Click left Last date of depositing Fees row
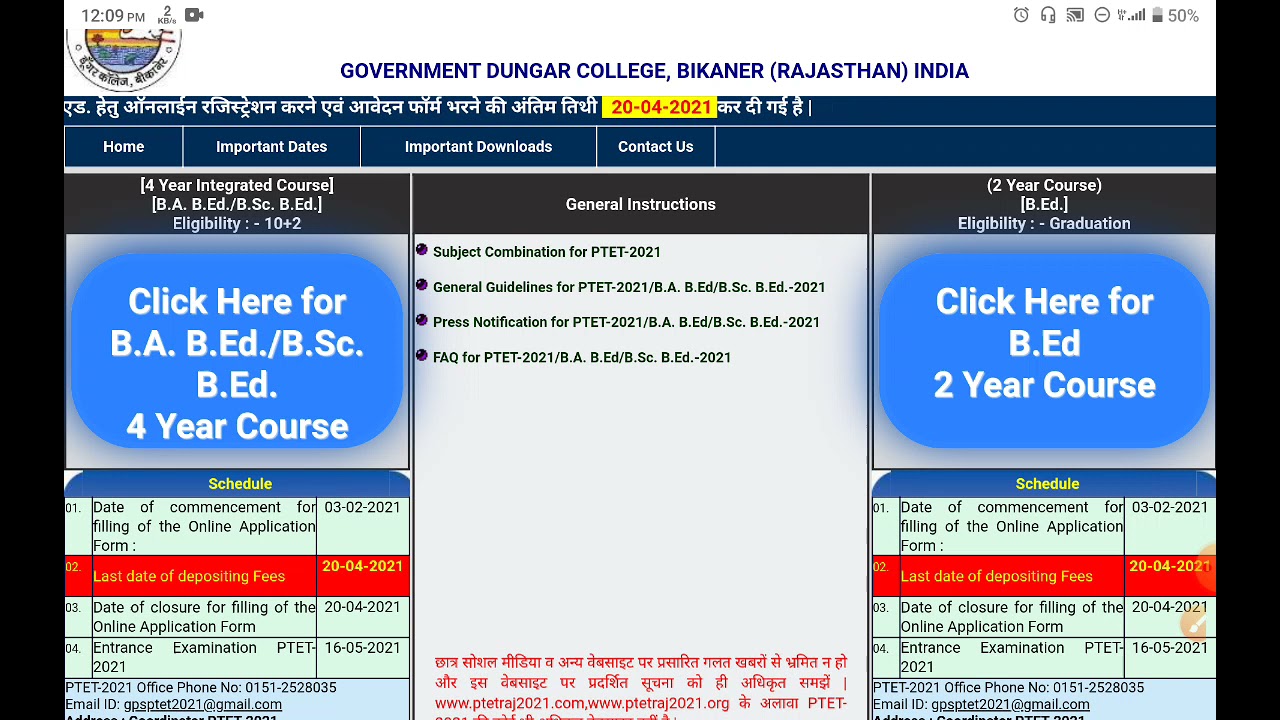This screenshot has width=1280, height=720. (x=237, y=576)
